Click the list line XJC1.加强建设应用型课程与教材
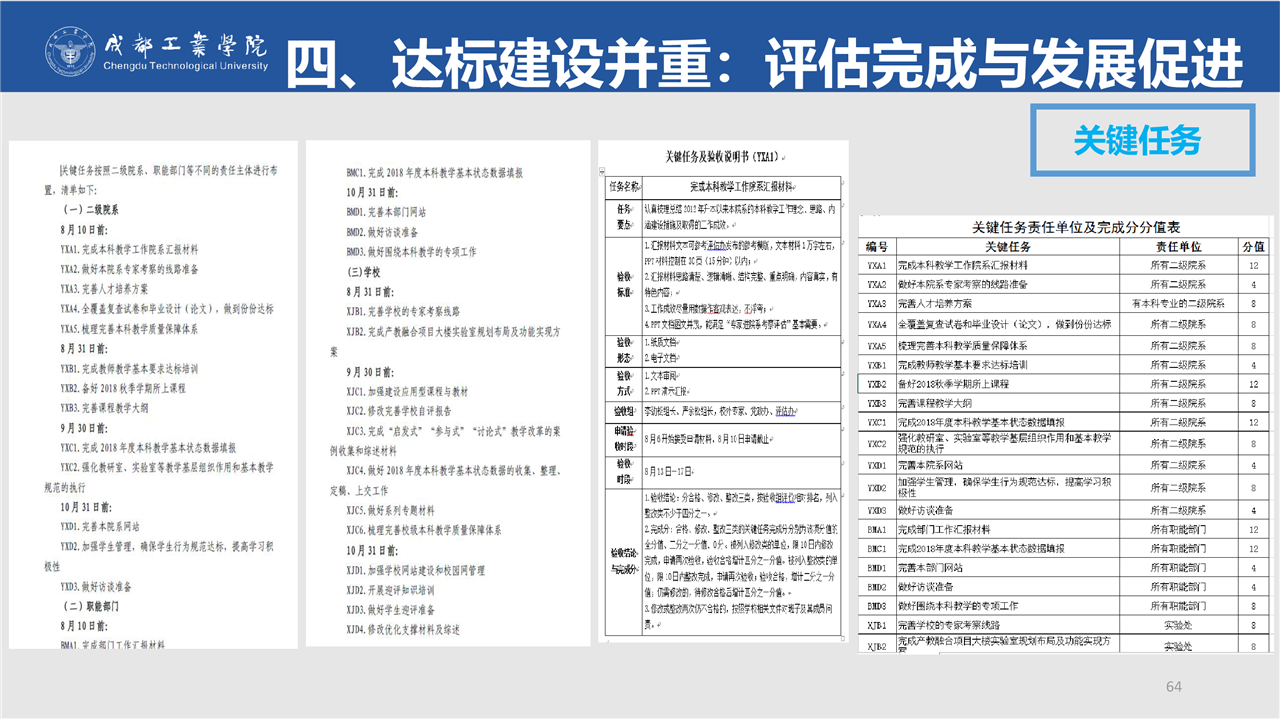This screenshot has width=1280, height=719. 407,391
